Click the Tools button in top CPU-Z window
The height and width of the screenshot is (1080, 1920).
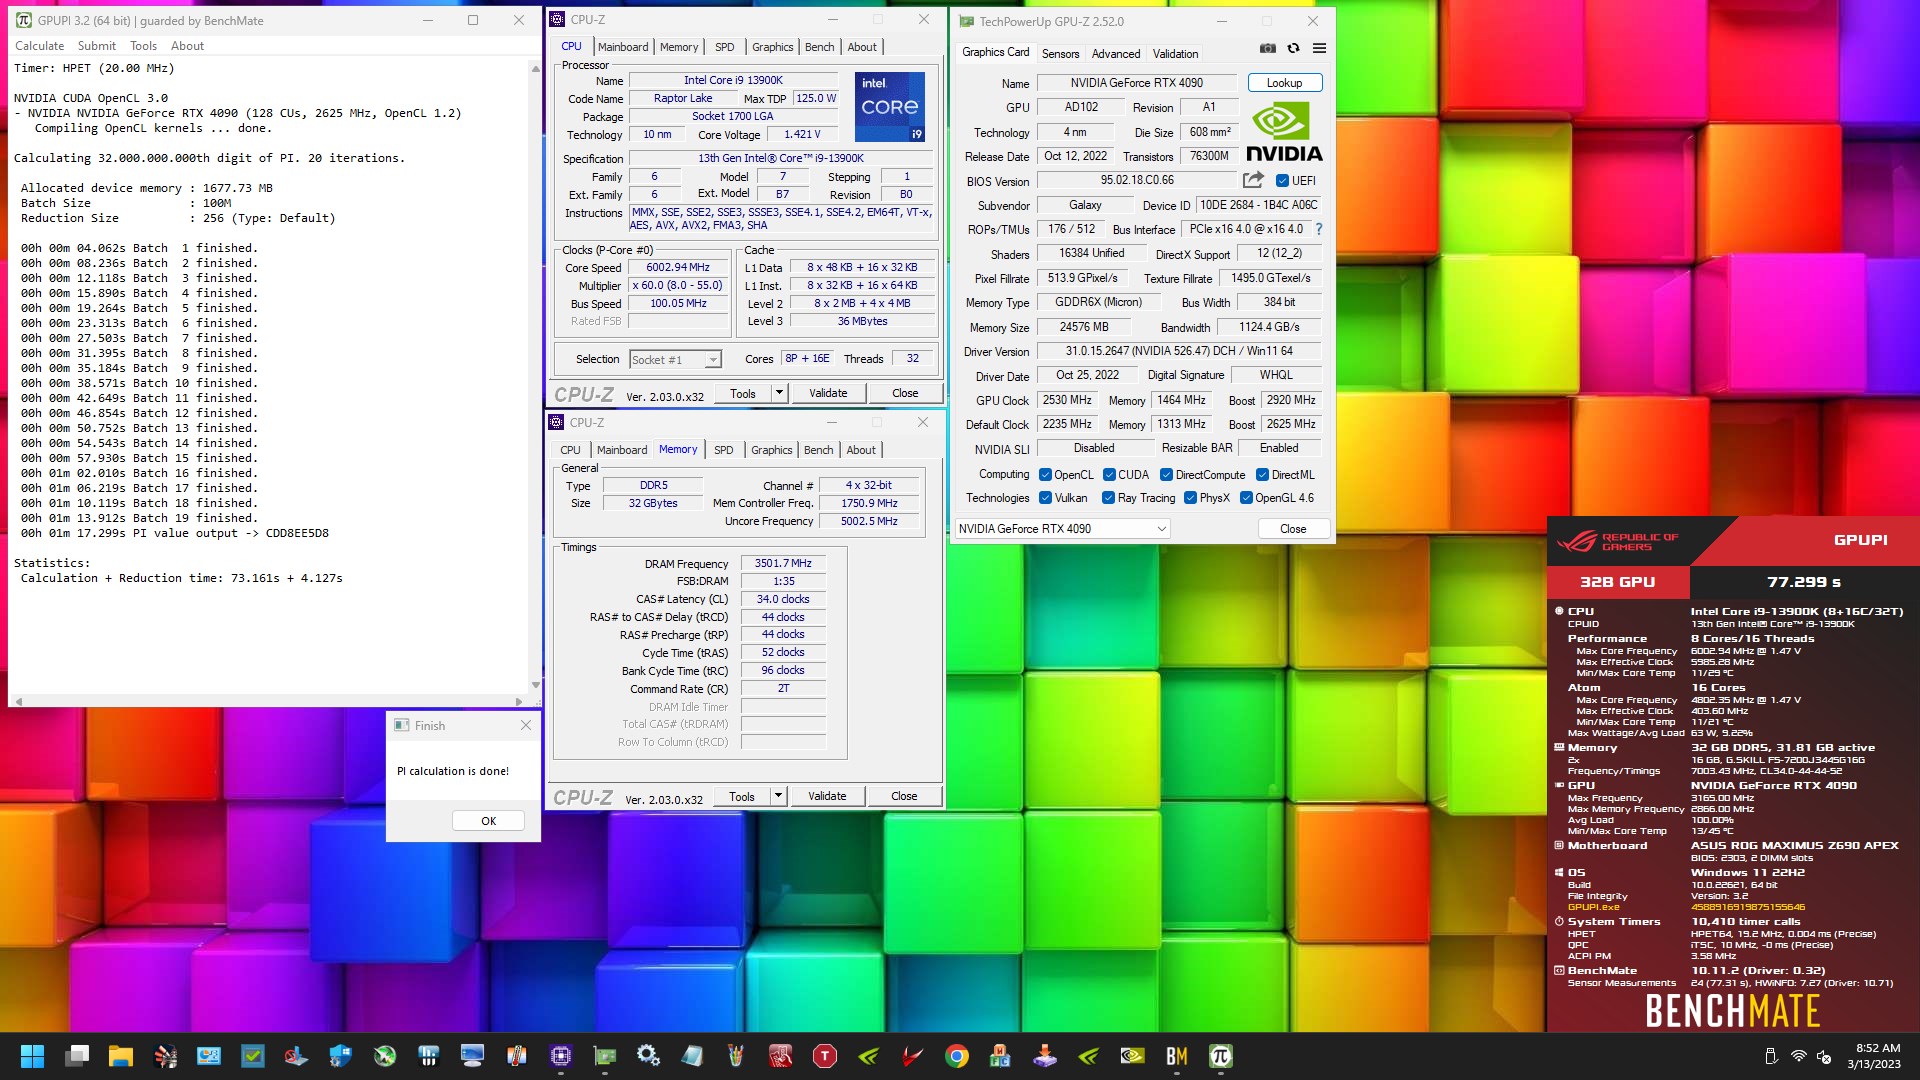743,393
